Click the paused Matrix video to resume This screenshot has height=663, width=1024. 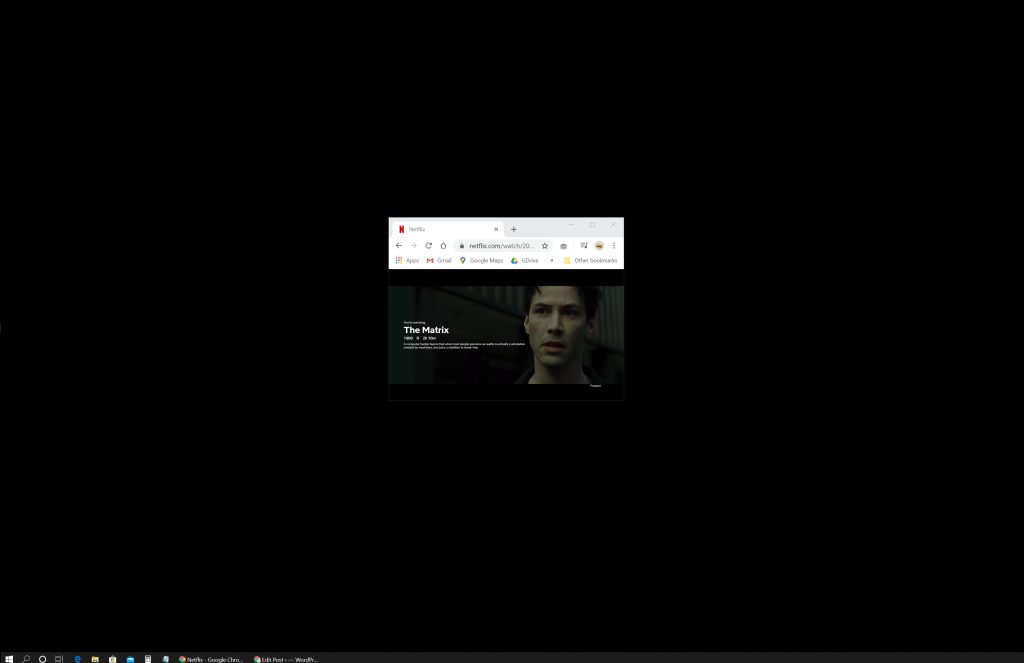point(506,335)
